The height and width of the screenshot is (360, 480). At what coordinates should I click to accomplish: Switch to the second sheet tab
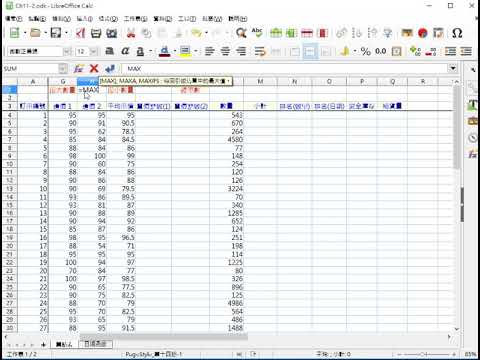95,344
